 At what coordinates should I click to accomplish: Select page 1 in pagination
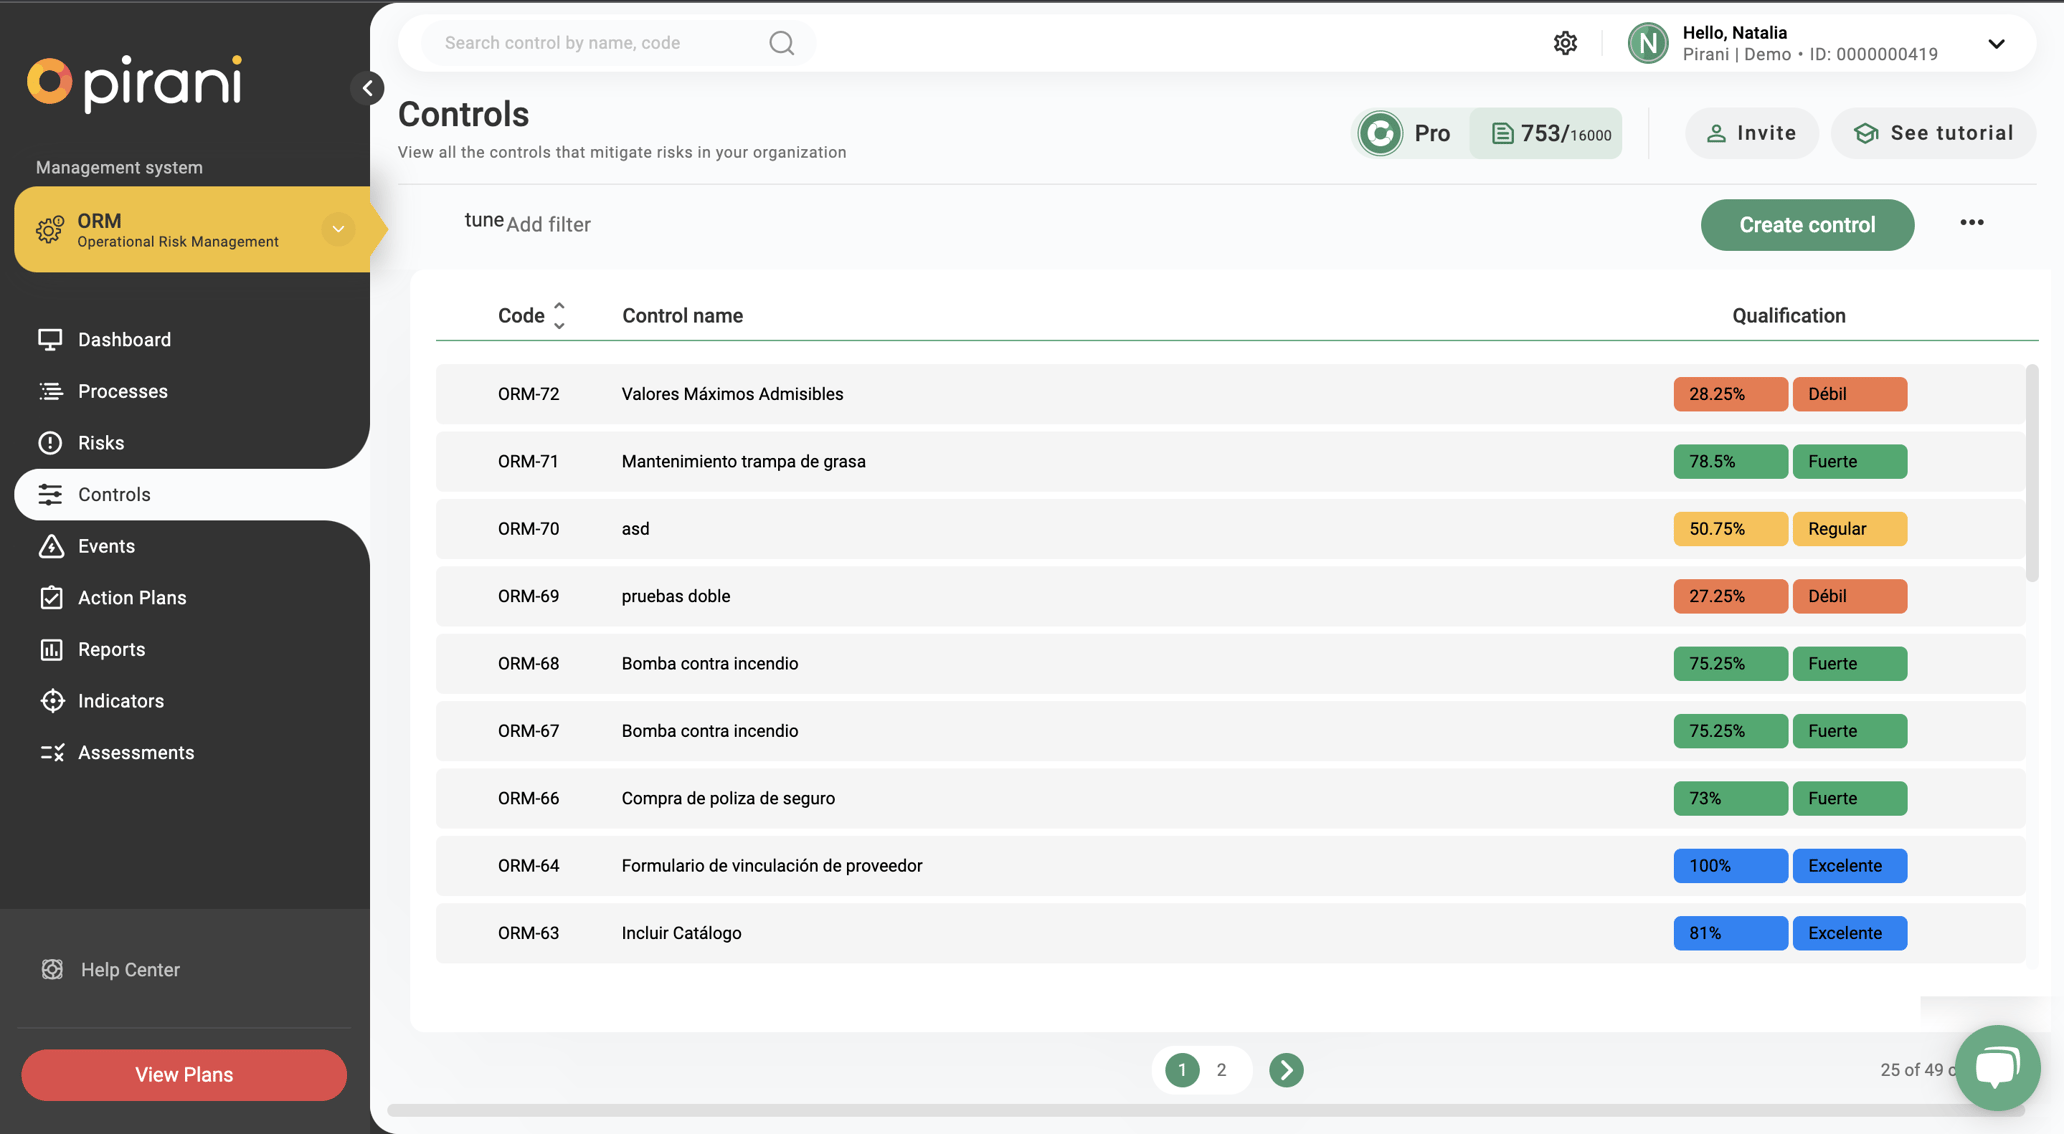1182,1070
